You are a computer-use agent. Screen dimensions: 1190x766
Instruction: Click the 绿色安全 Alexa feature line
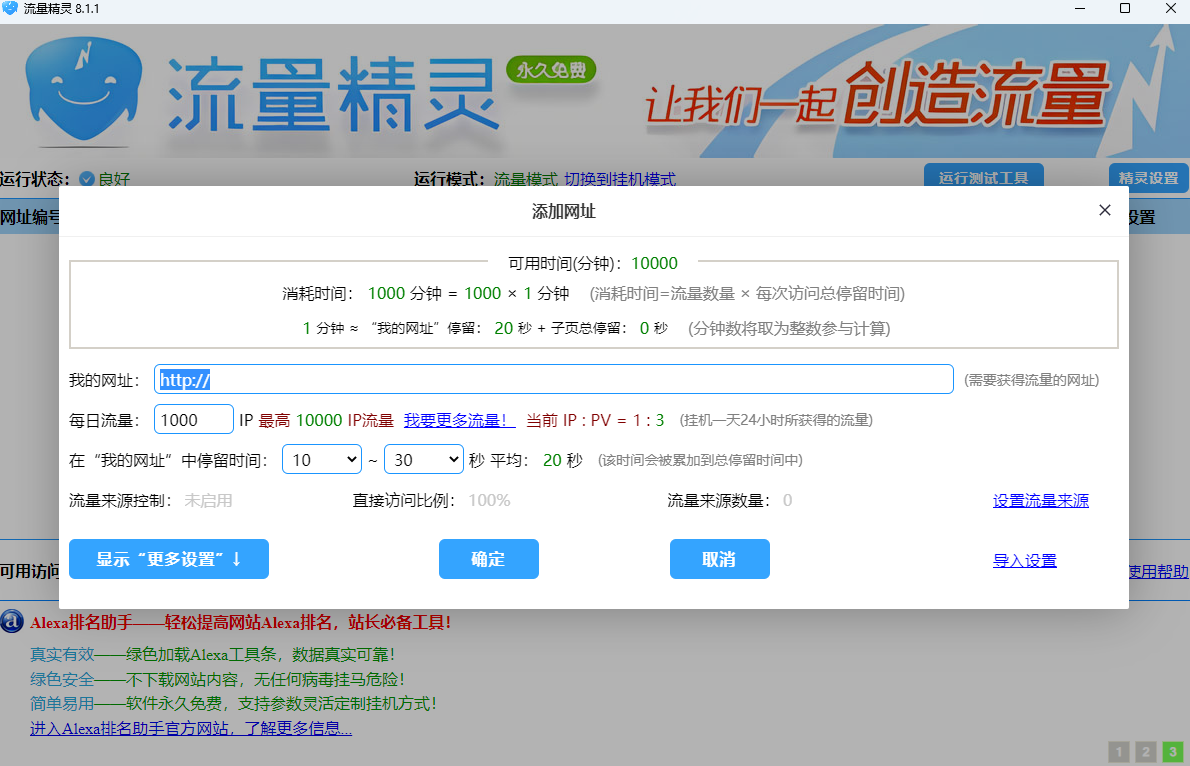217,679
